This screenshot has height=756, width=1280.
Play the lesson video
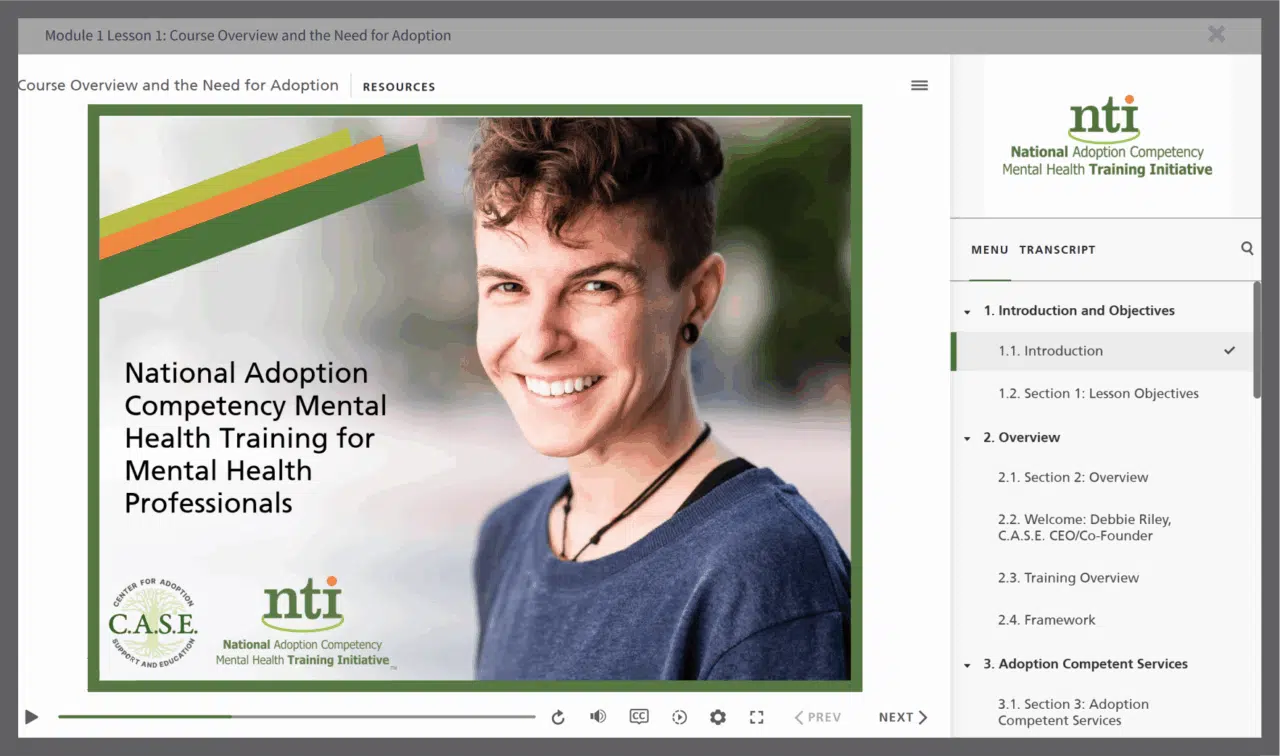pyautogui.click(x=32, y=717)
